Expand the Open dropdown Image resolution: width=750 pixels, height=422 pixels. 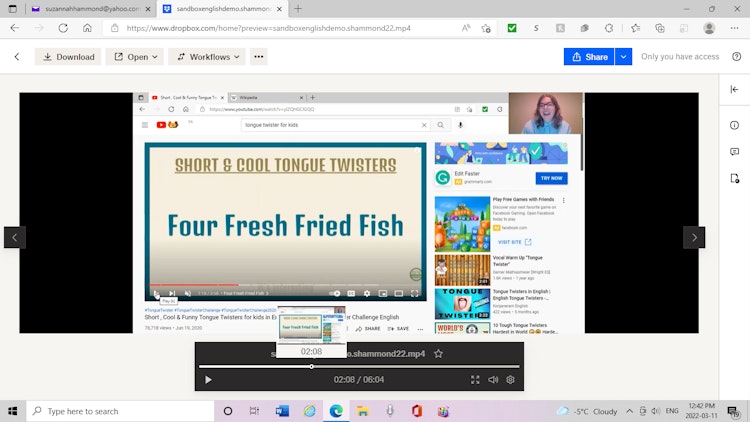[x=134, y=57]
